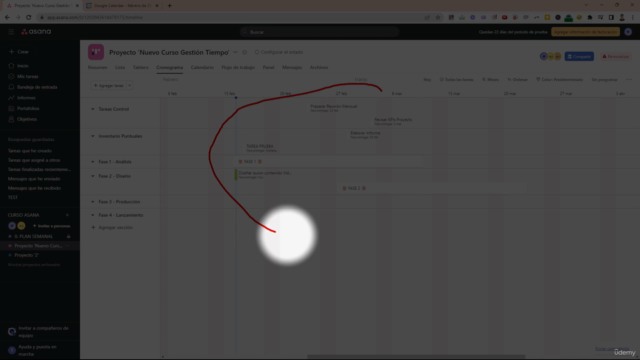Click Agregar información de facturación button
This screenshot has height=360, width=640.
(585, 32)
